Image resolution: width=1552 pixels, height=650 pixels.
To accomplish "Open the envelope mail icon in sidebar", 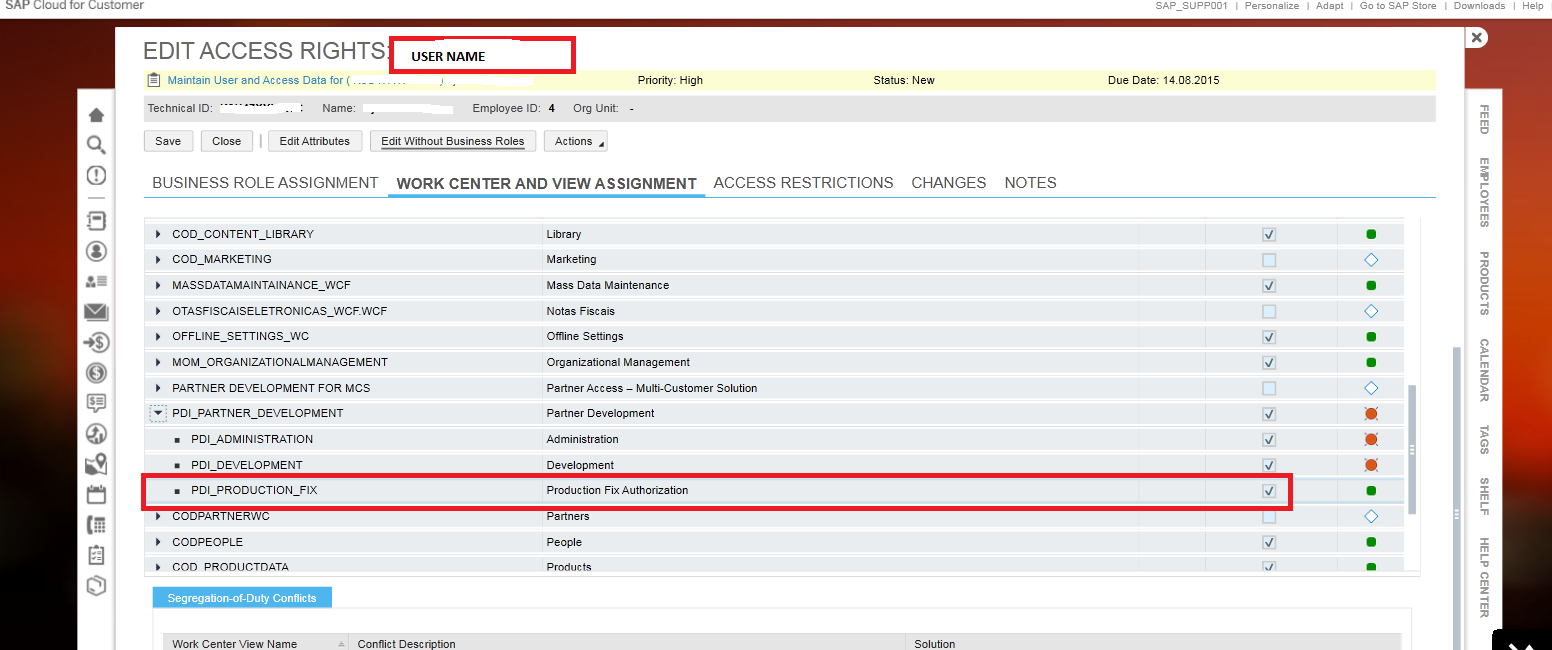I will (96, 312).
